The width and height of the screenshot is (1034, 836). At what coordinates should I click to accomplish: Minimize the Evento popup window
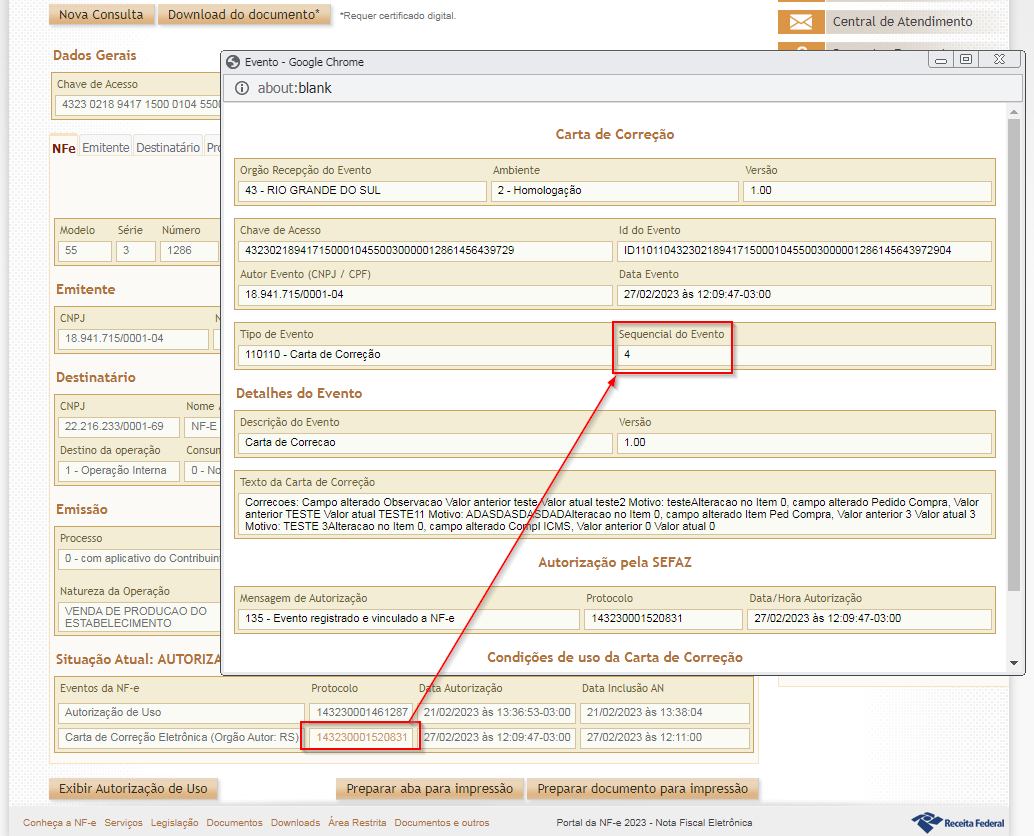point(941,60)
